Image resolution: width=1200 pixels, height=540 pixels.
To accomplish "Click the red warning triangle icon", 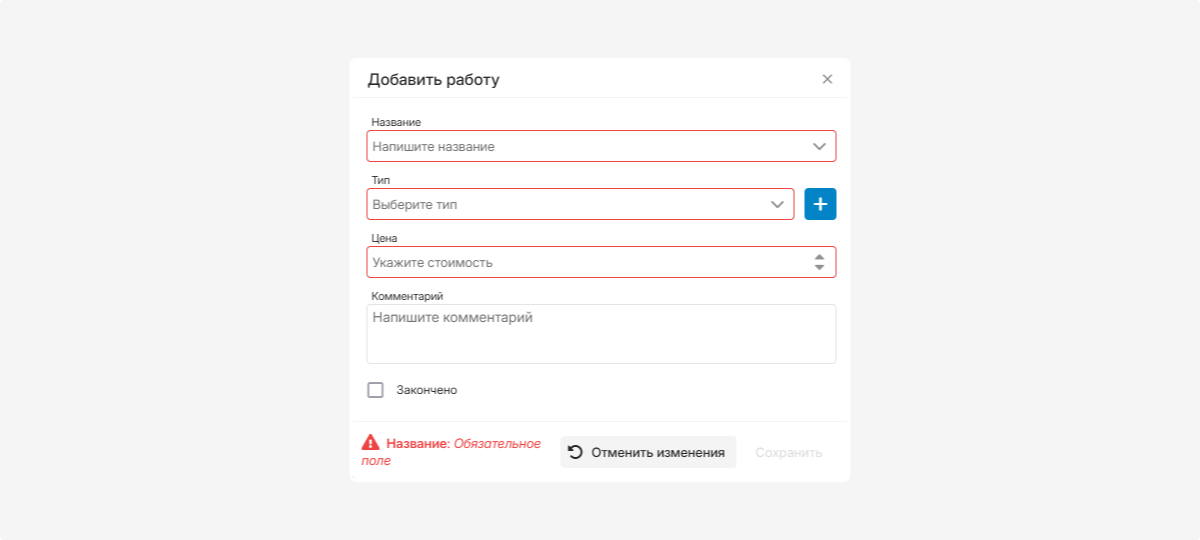I will (x=371, y=442).
